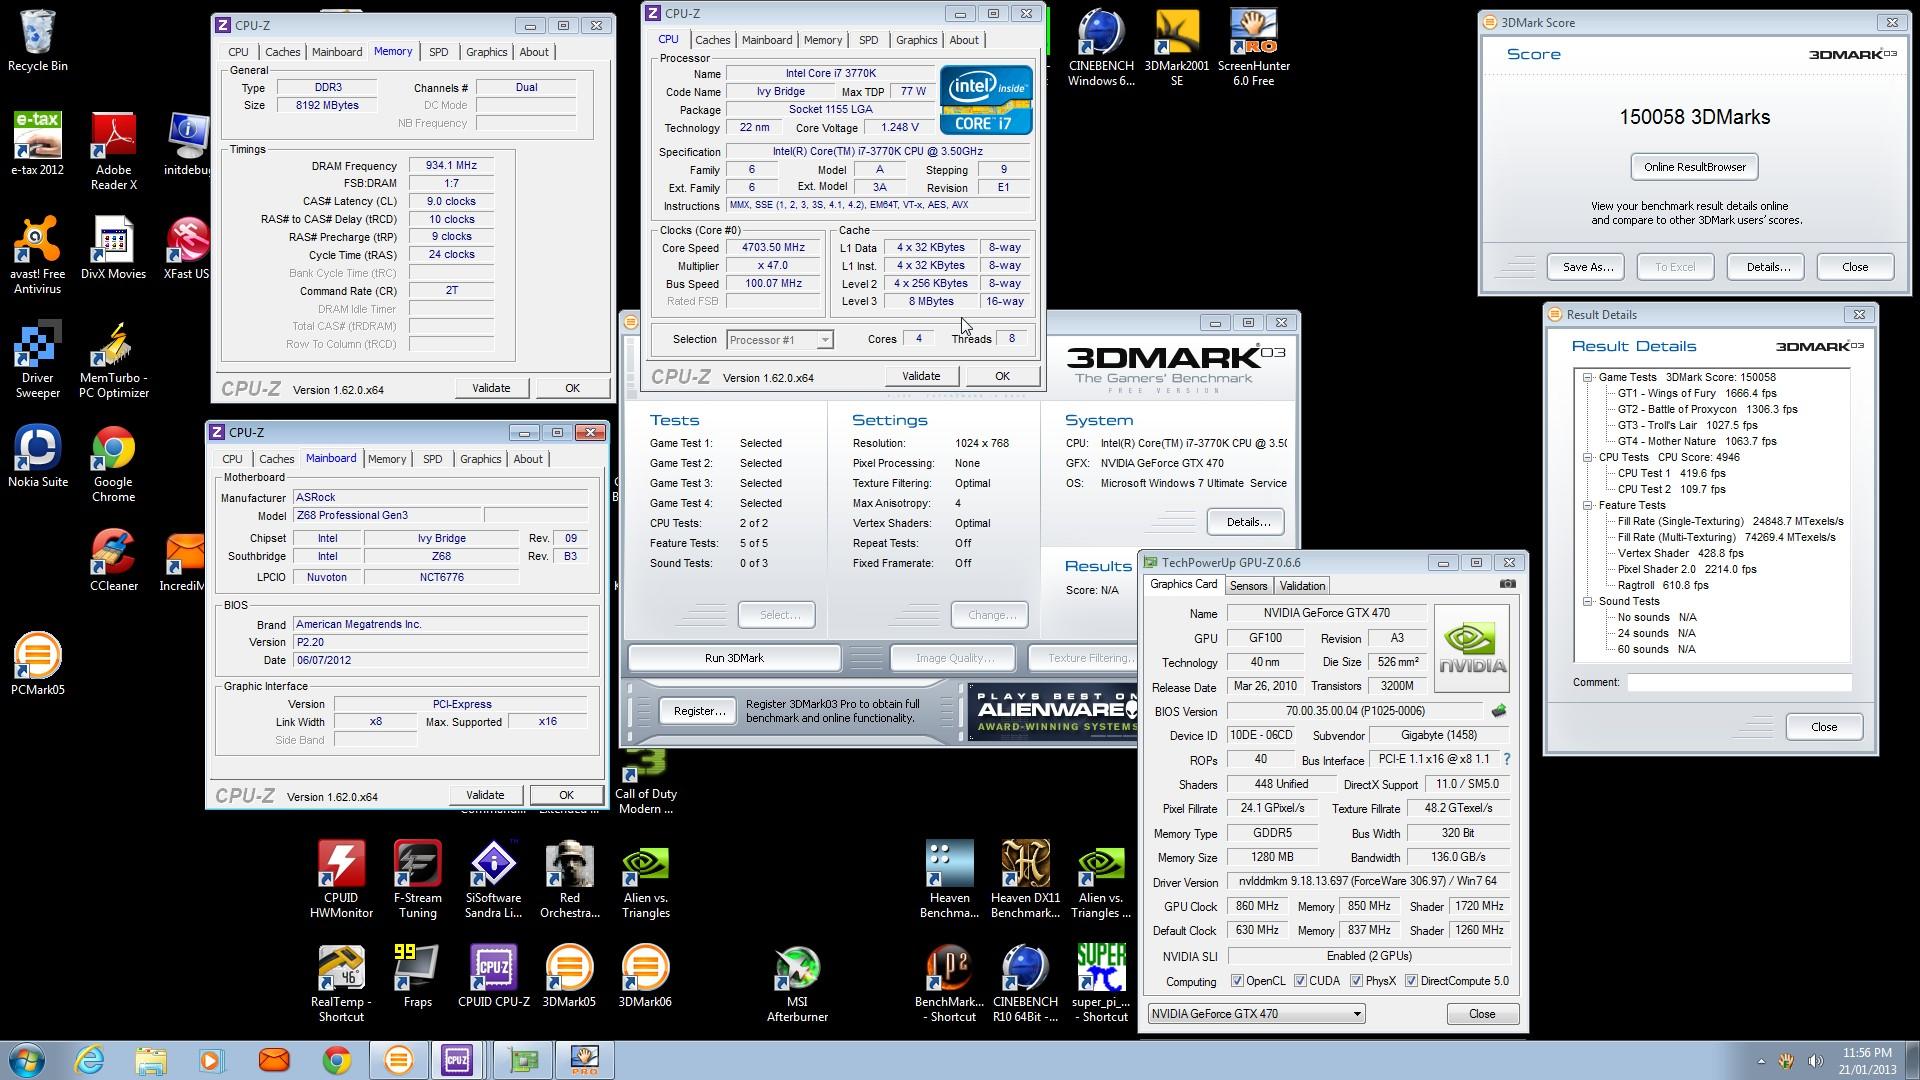Launch Google Chrome desktop shortcut
This screenshot has width=1920, height=1080.
(x=113, y=463)
